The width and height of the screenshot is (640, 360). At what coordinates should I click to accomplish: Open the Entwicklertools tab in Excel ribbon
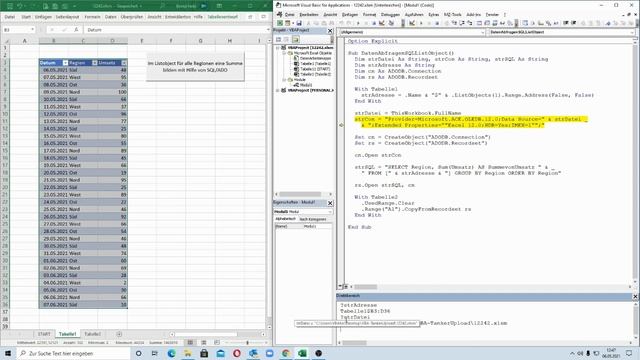coord(178,17)
